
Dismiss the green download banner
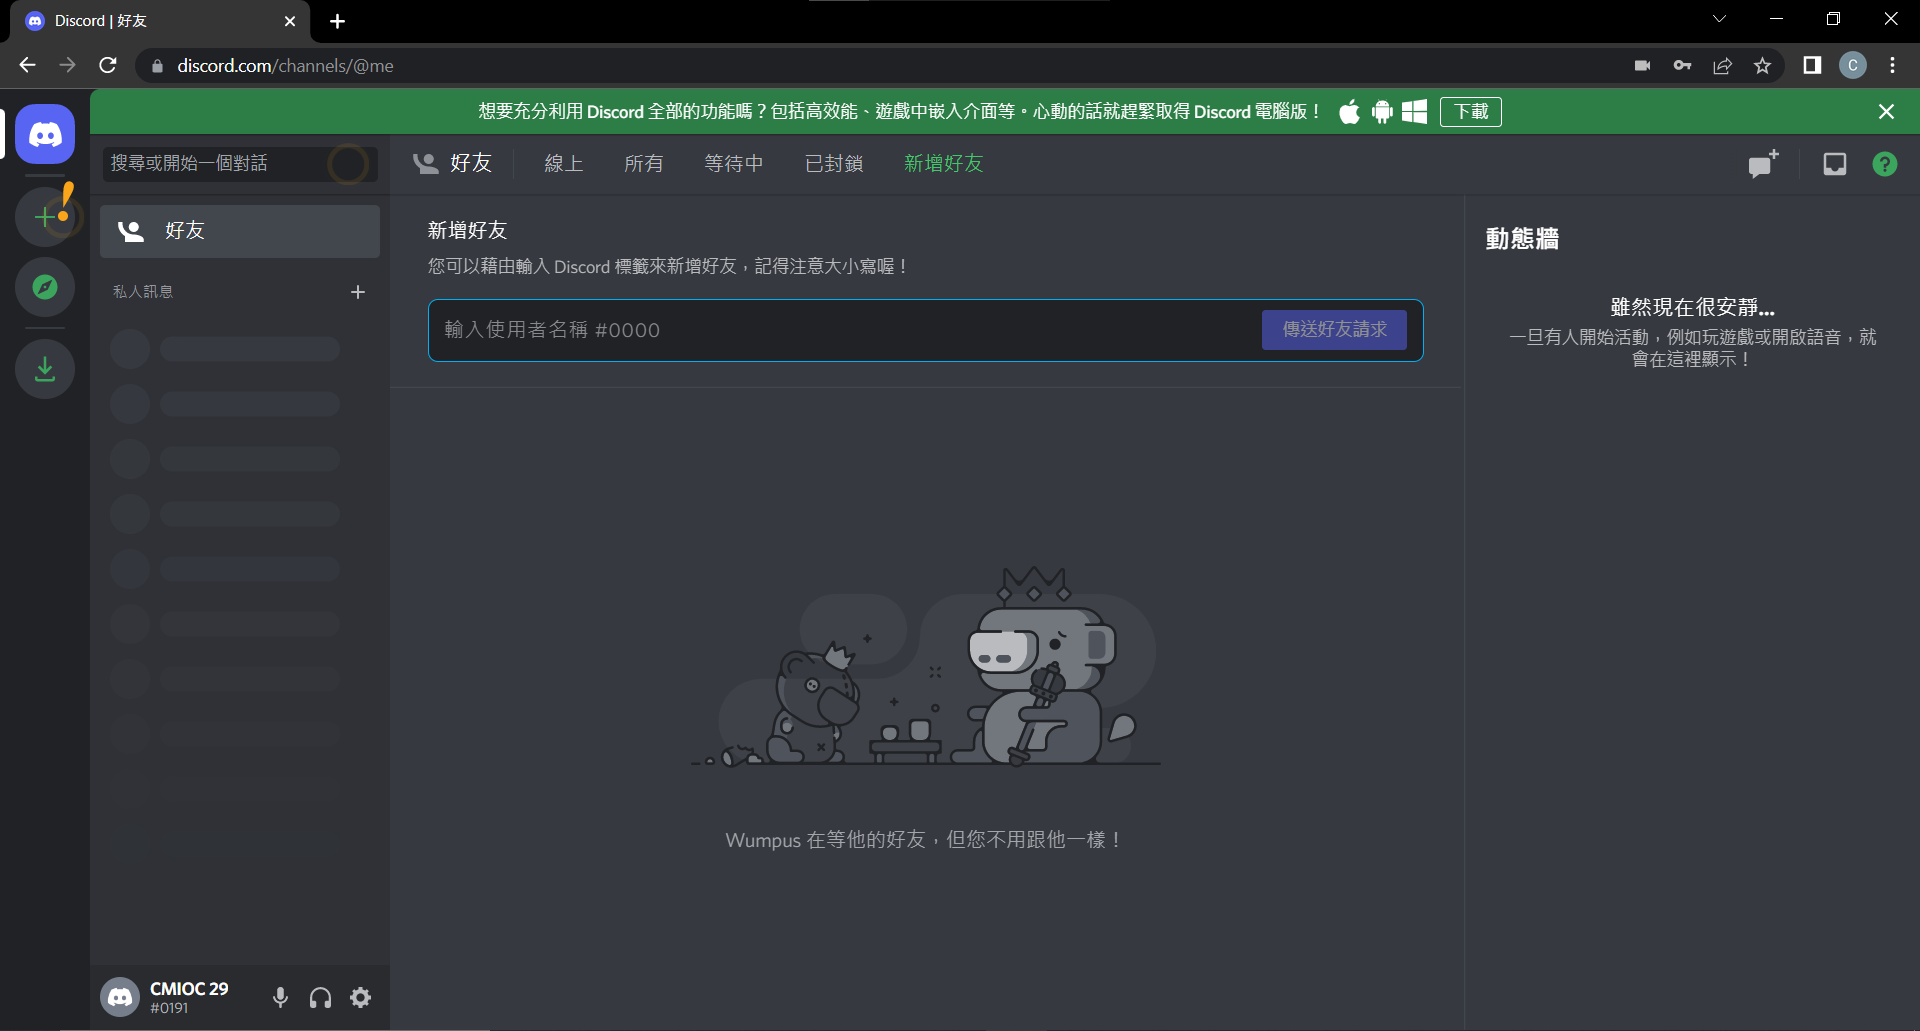coord(1886,111)
